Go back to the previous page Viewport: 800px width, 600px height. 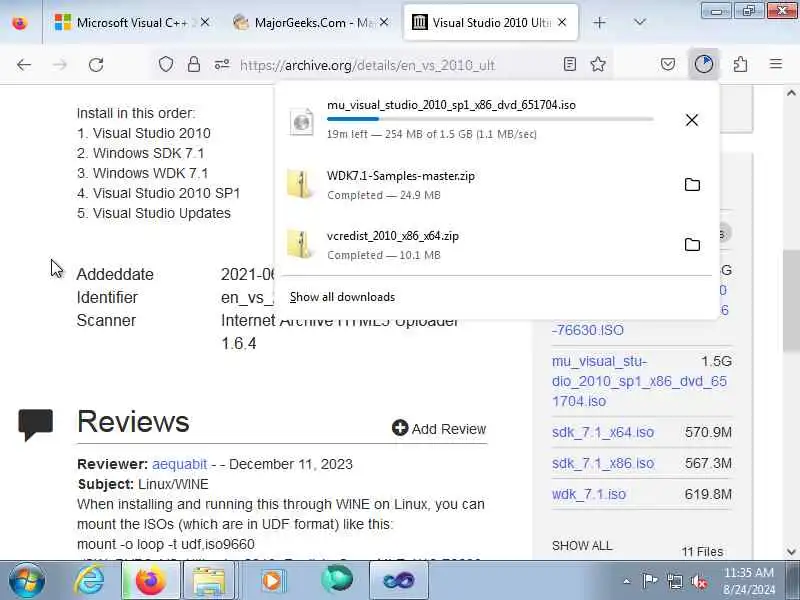[23, 65]
